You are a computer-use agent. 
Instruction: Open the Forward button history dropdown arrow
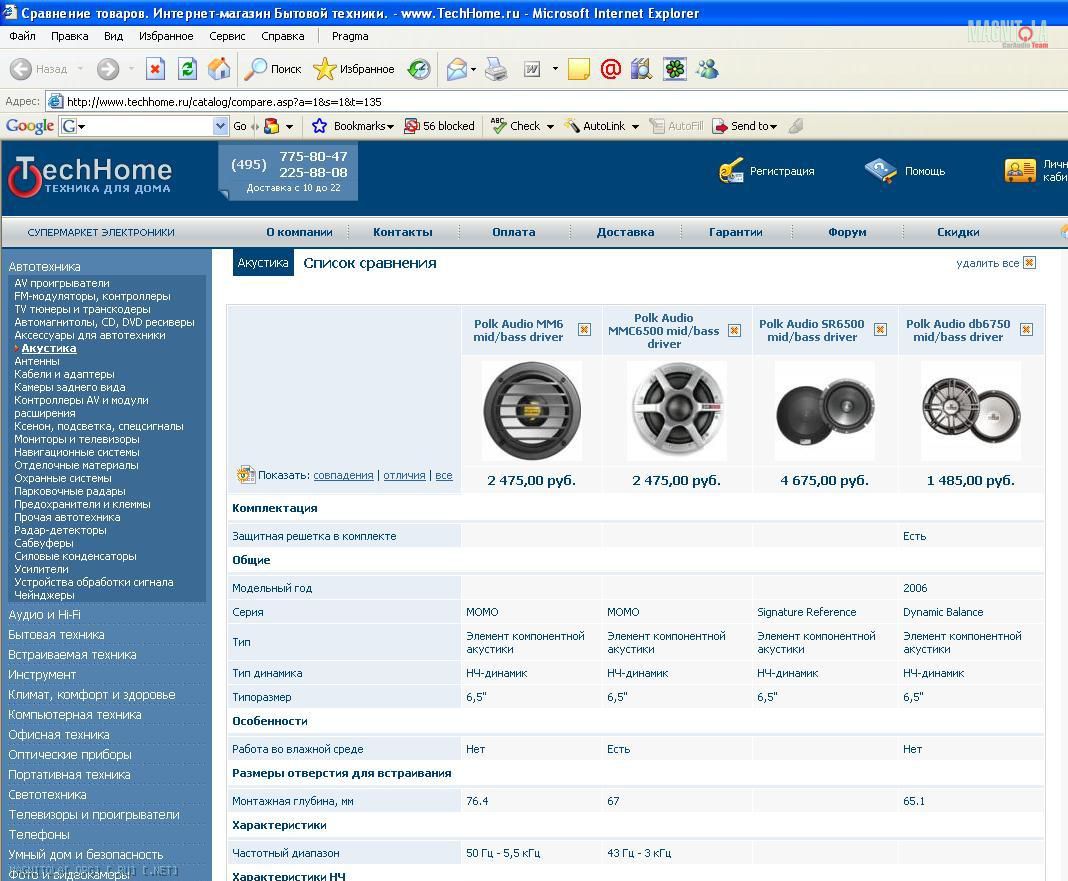131,69
